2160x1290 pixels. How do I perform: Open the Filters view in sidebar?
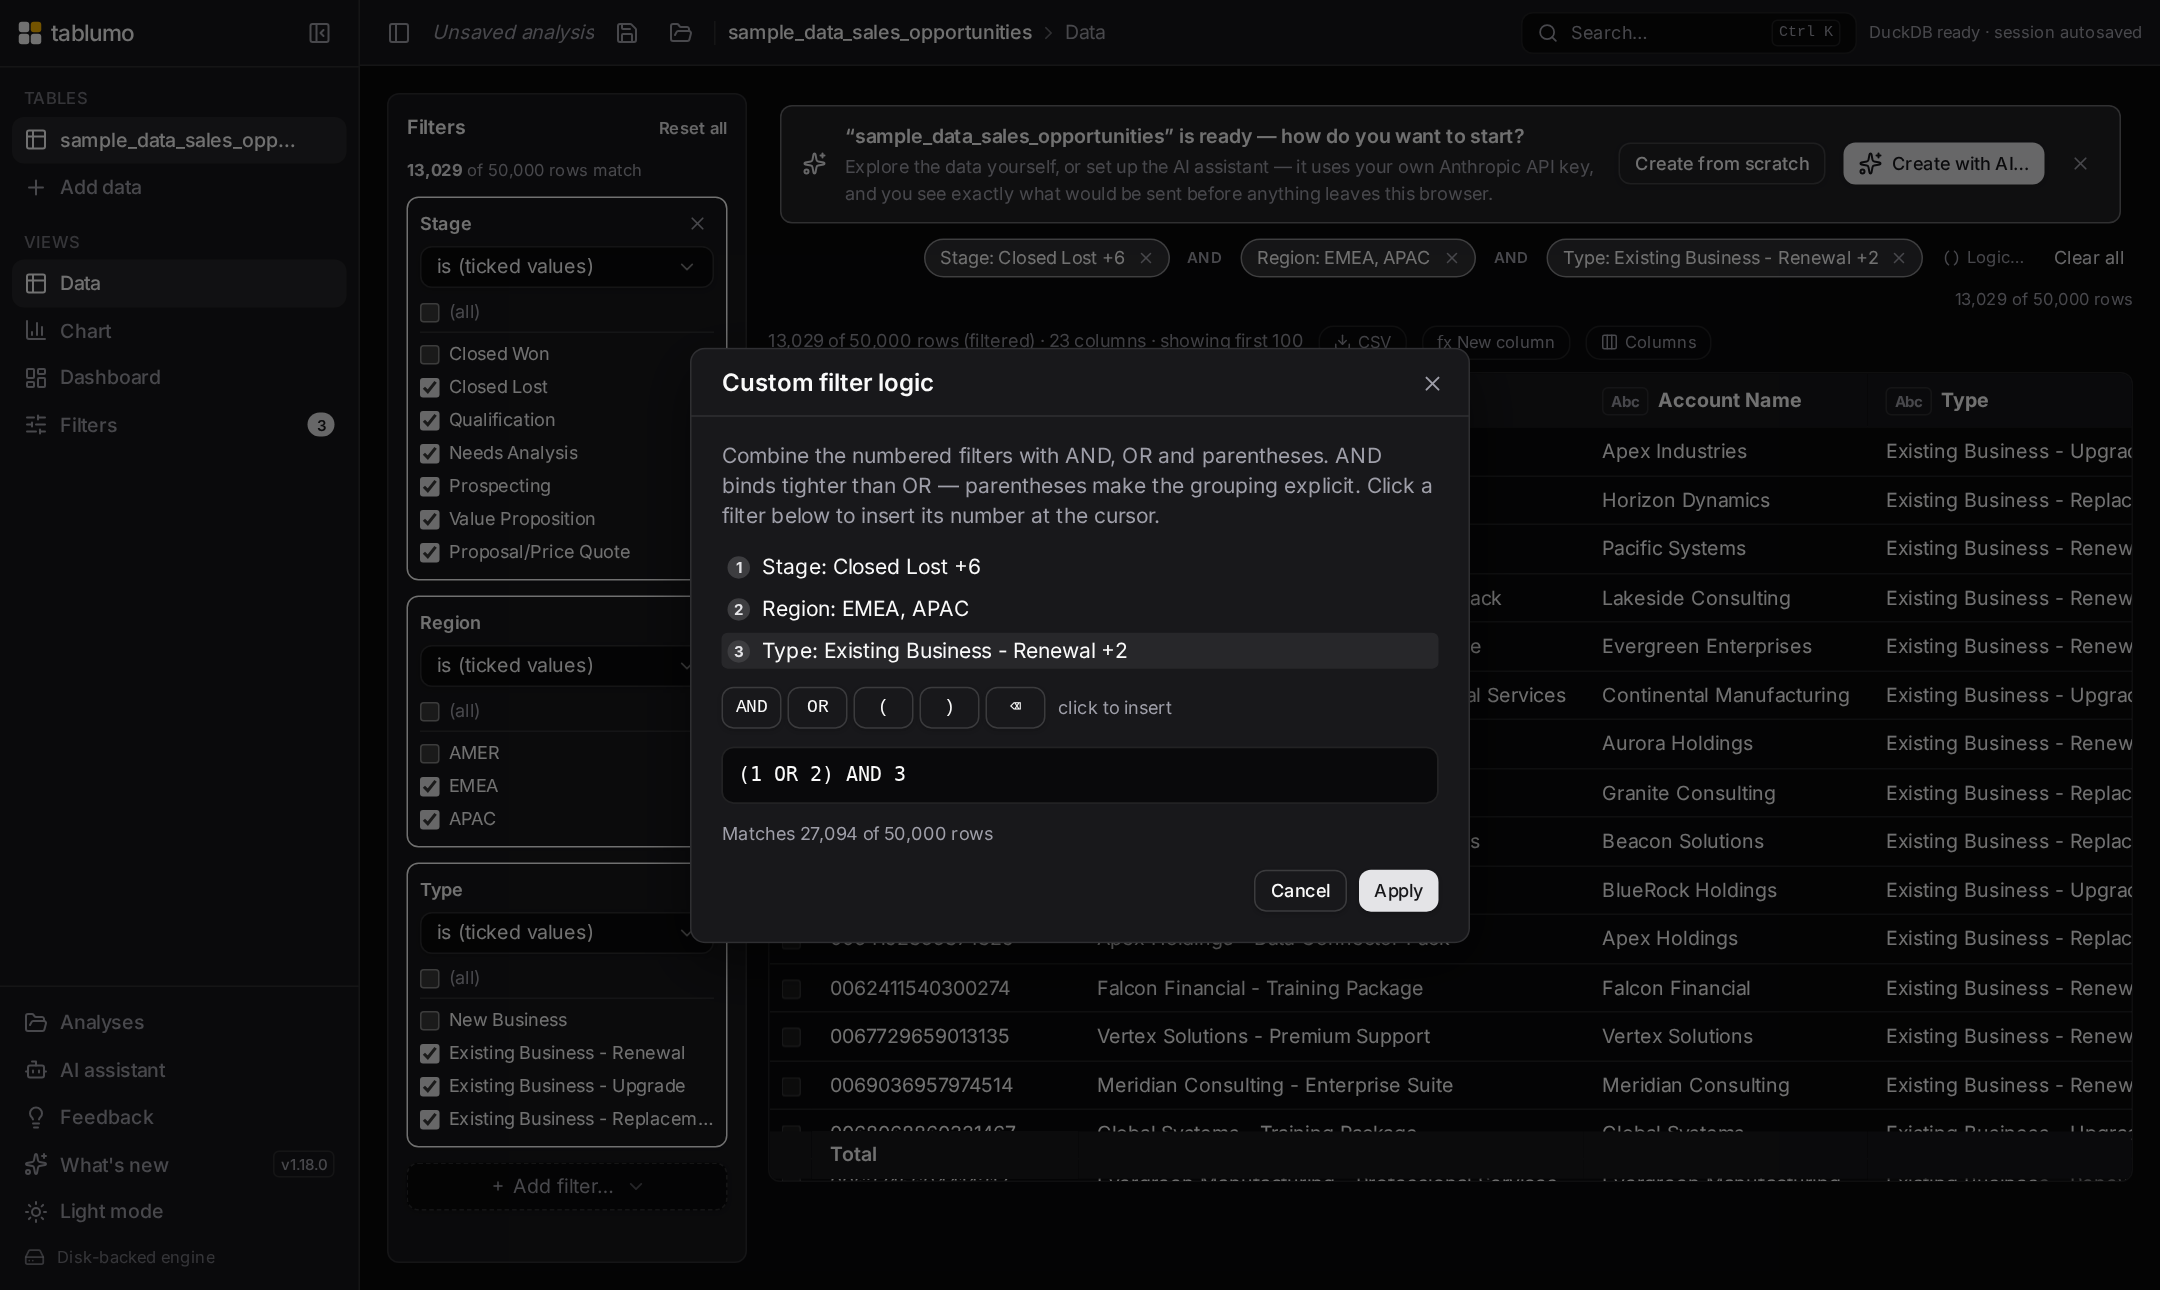[x=179, y=425]
